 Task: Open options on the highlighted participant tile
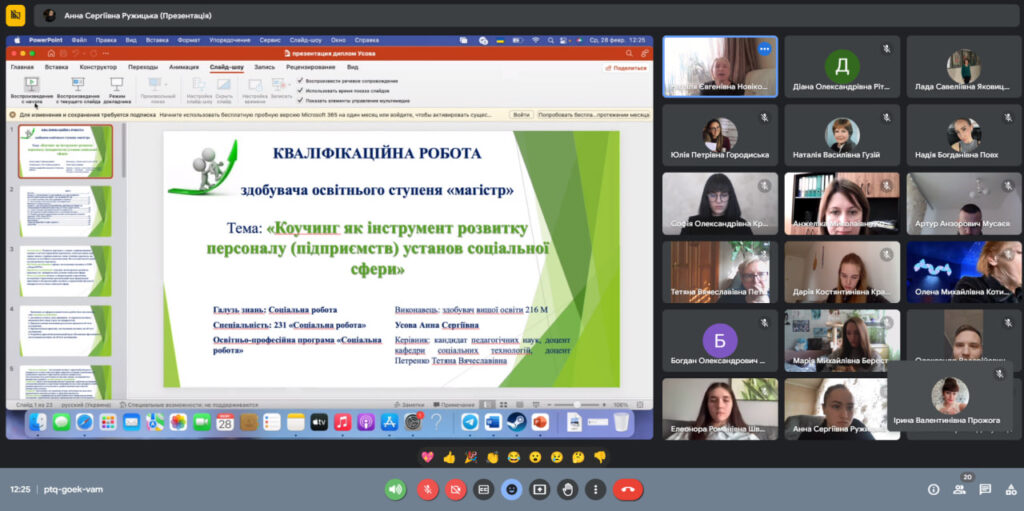tap(764, 48)
